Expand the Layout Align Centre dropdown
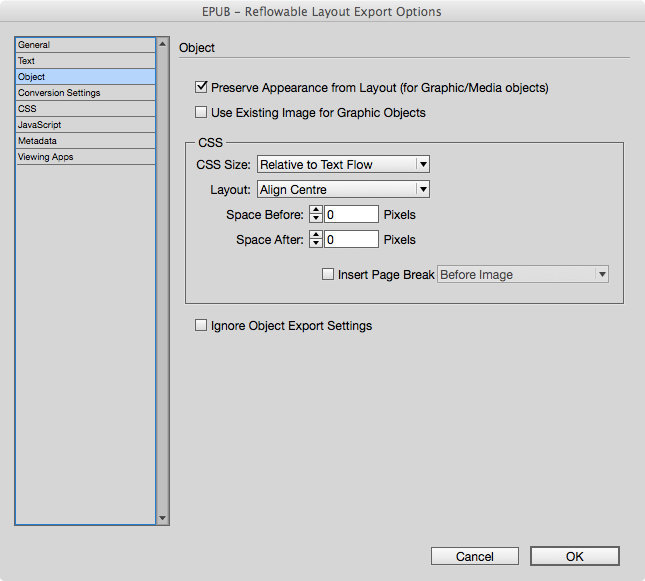The height and width of the screenshot is (581, 645). click(343, 189)
